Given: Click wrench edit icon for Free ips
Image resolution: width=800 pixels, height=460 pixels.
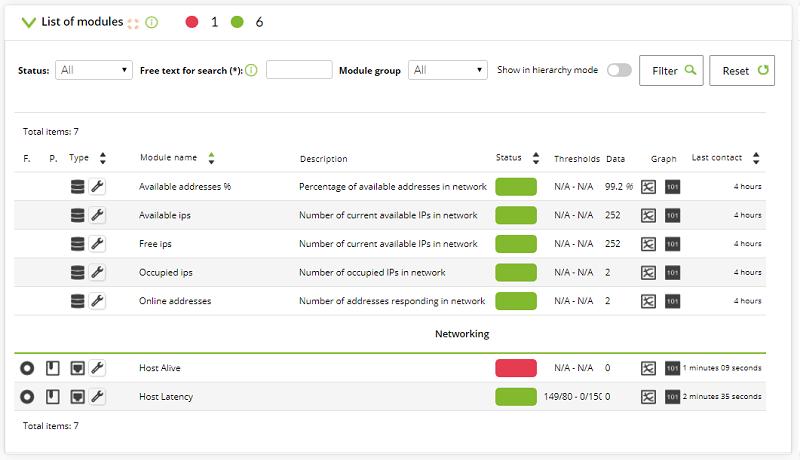Looking at the screenshot, I should coord(97,244).
